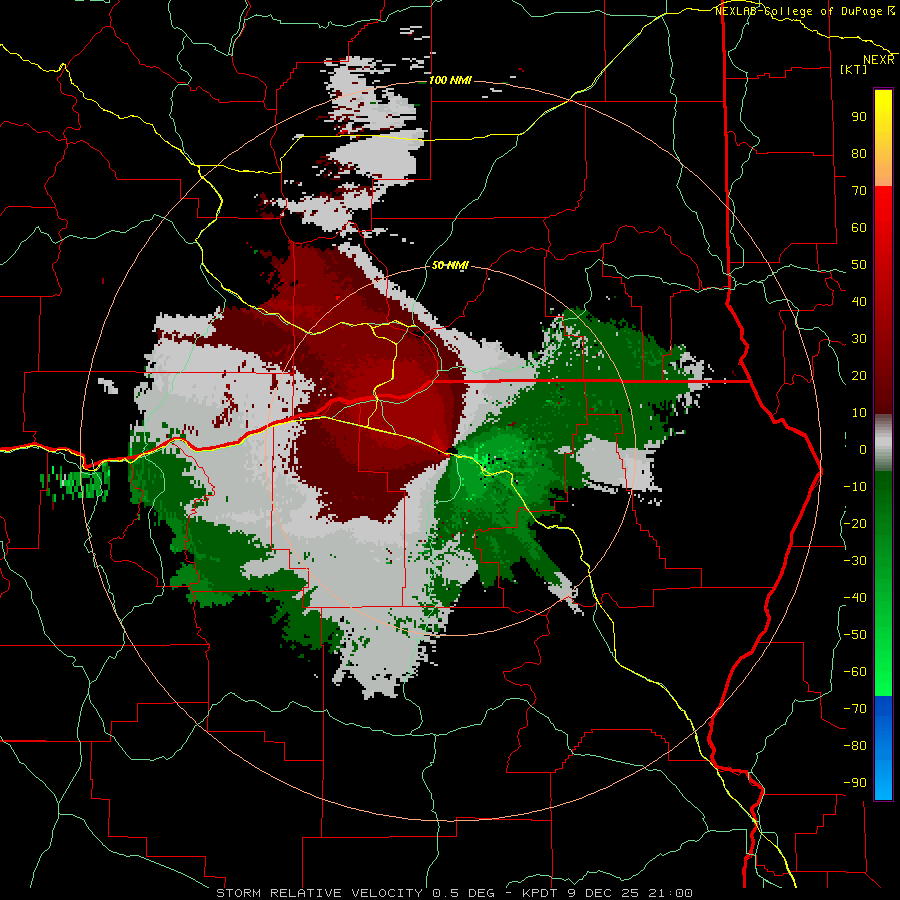Click the '20' value on velocity scale
This screenshot has width=900, height=900.
(x=859, y=375)
